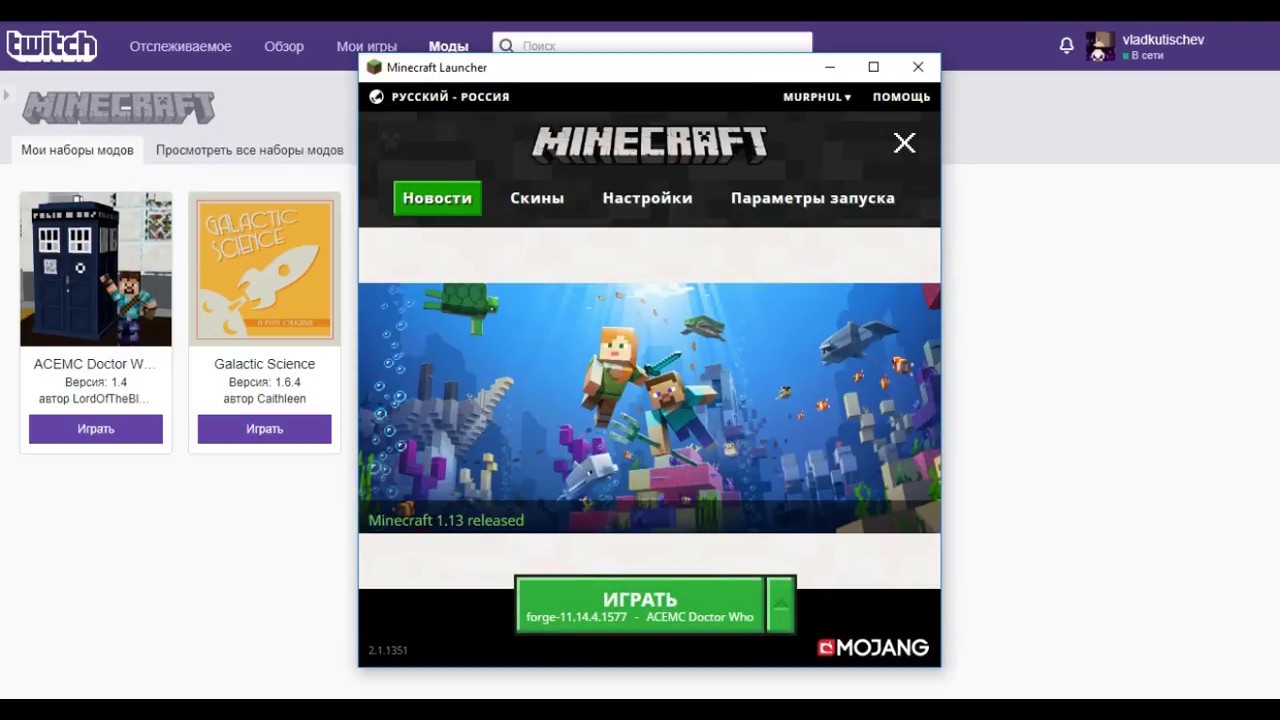Open the Мои игры section
Image resolution: width=1280 pixels, height=720 pixels.
point(366,46)
